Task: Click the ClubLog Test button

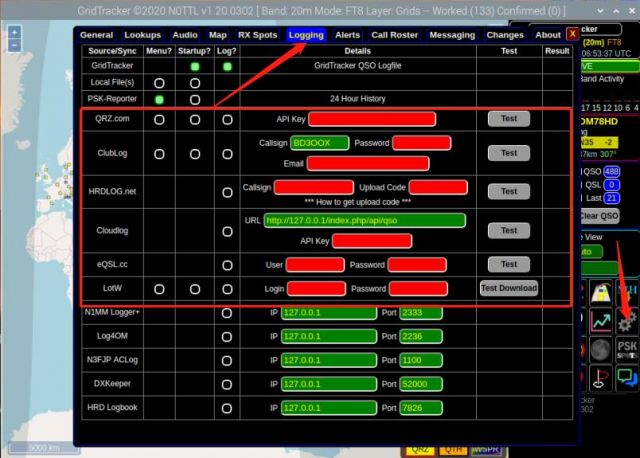Action: point(509,153)
